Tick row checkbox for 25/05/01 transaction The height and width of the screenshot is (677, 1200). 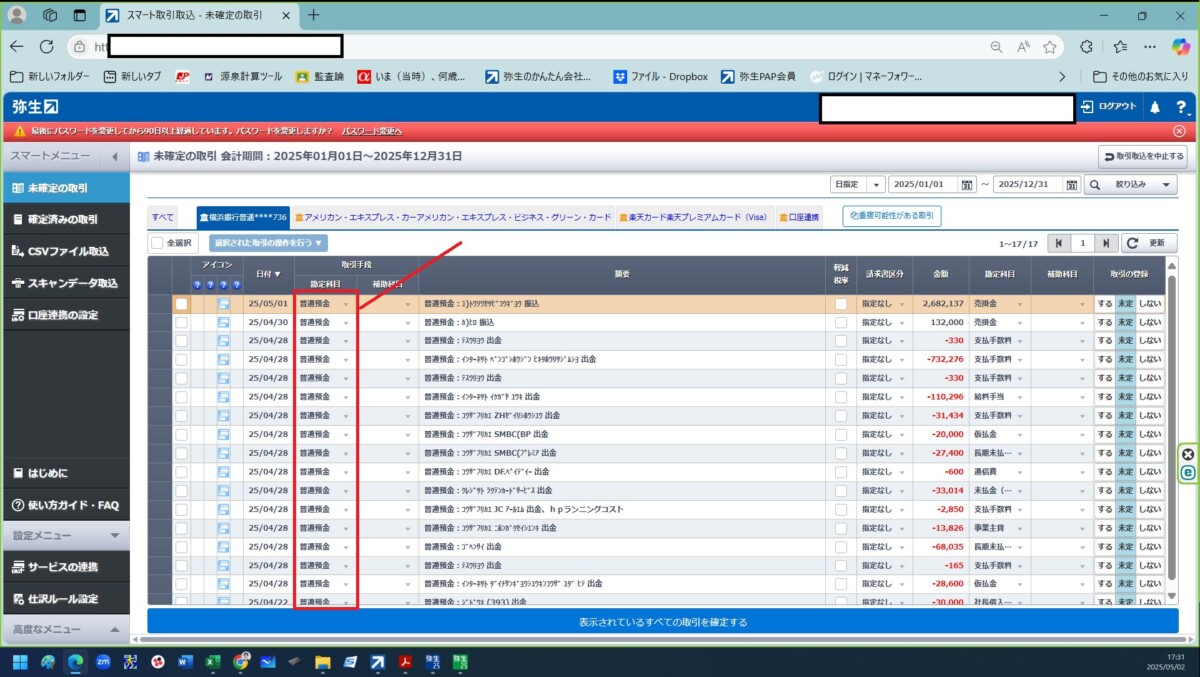point(181,304)
